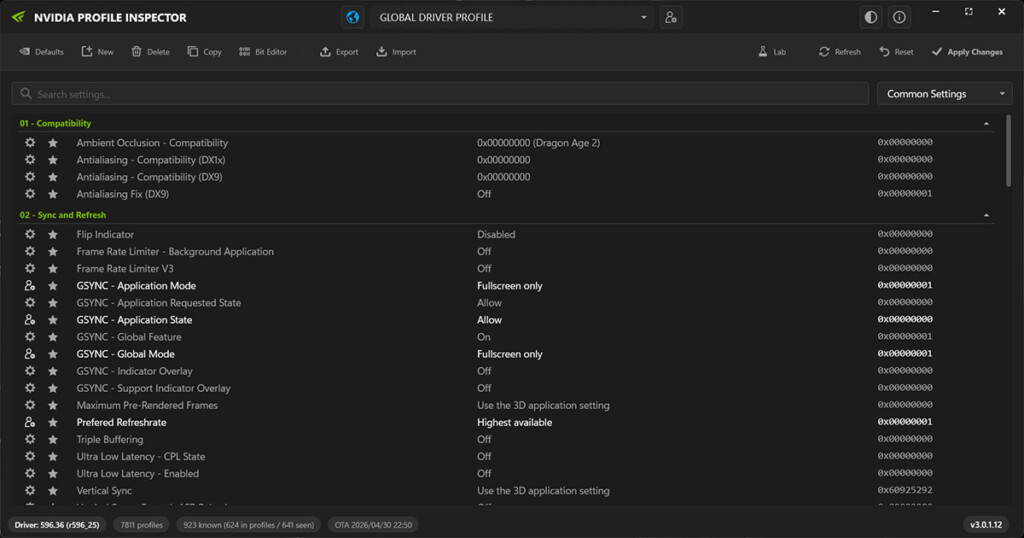Screen dimensions: 1024x538
Task: Click the 923 known status badge
Action: click(248, 525)
